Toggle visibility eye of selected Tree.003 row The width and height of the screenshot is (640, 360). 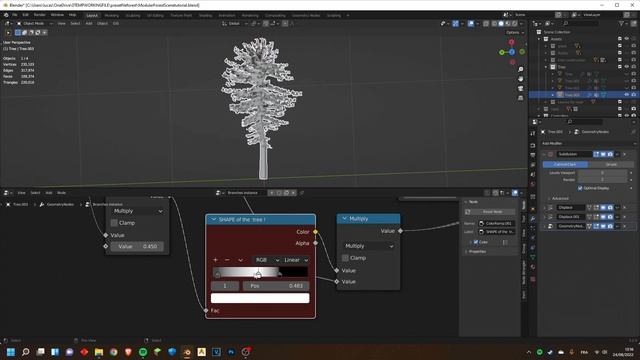point(627,95)
